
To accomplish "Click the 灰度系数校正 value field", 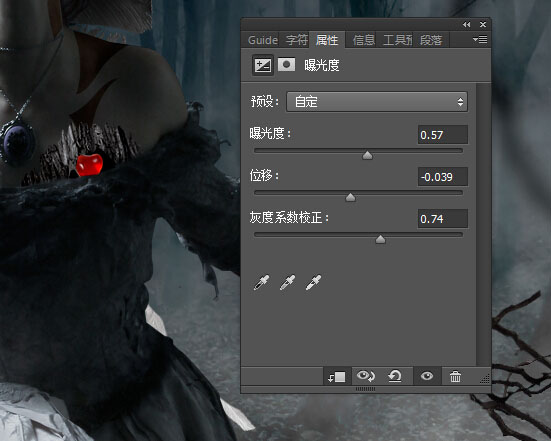I will 443,219.
